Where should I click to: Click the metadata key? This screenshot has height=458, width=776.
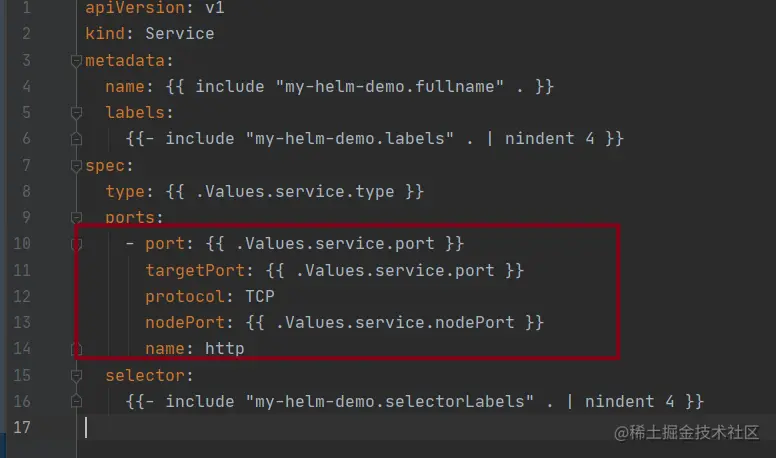(125, 61)
